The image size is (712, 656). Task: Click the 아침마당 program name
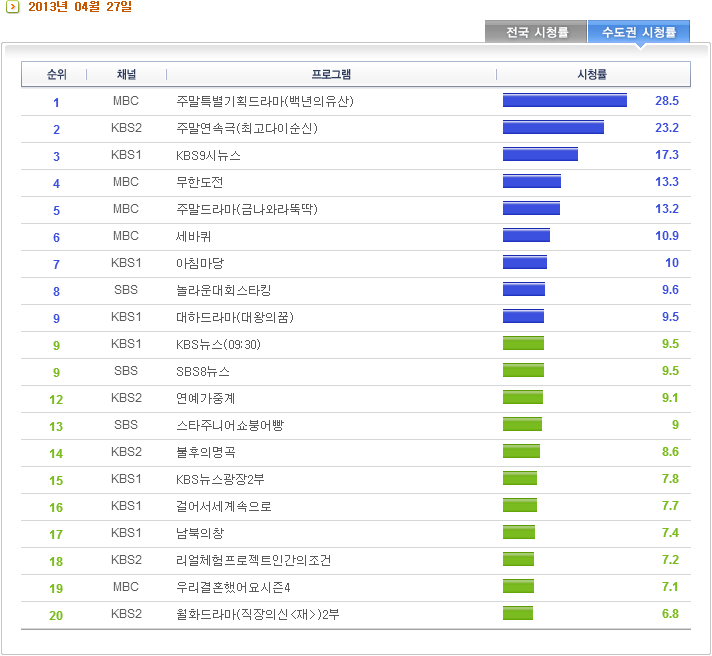(200, 263)
